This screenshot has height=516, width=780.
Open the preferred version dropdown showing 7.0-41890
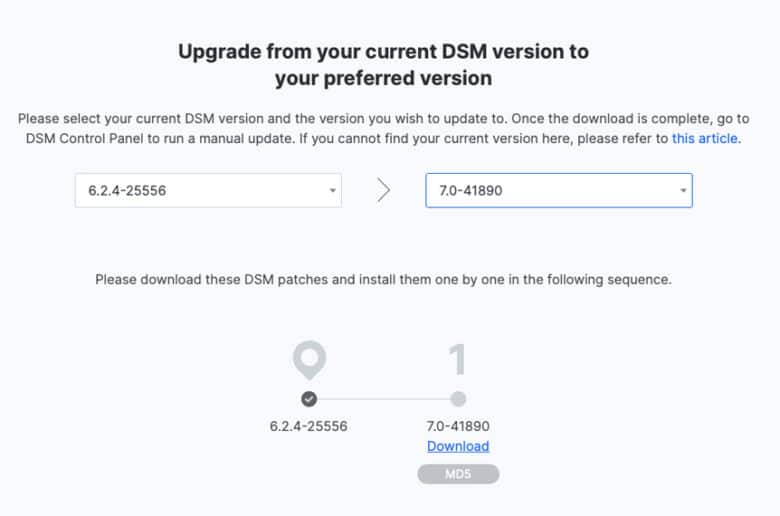(x=559, y=190)
